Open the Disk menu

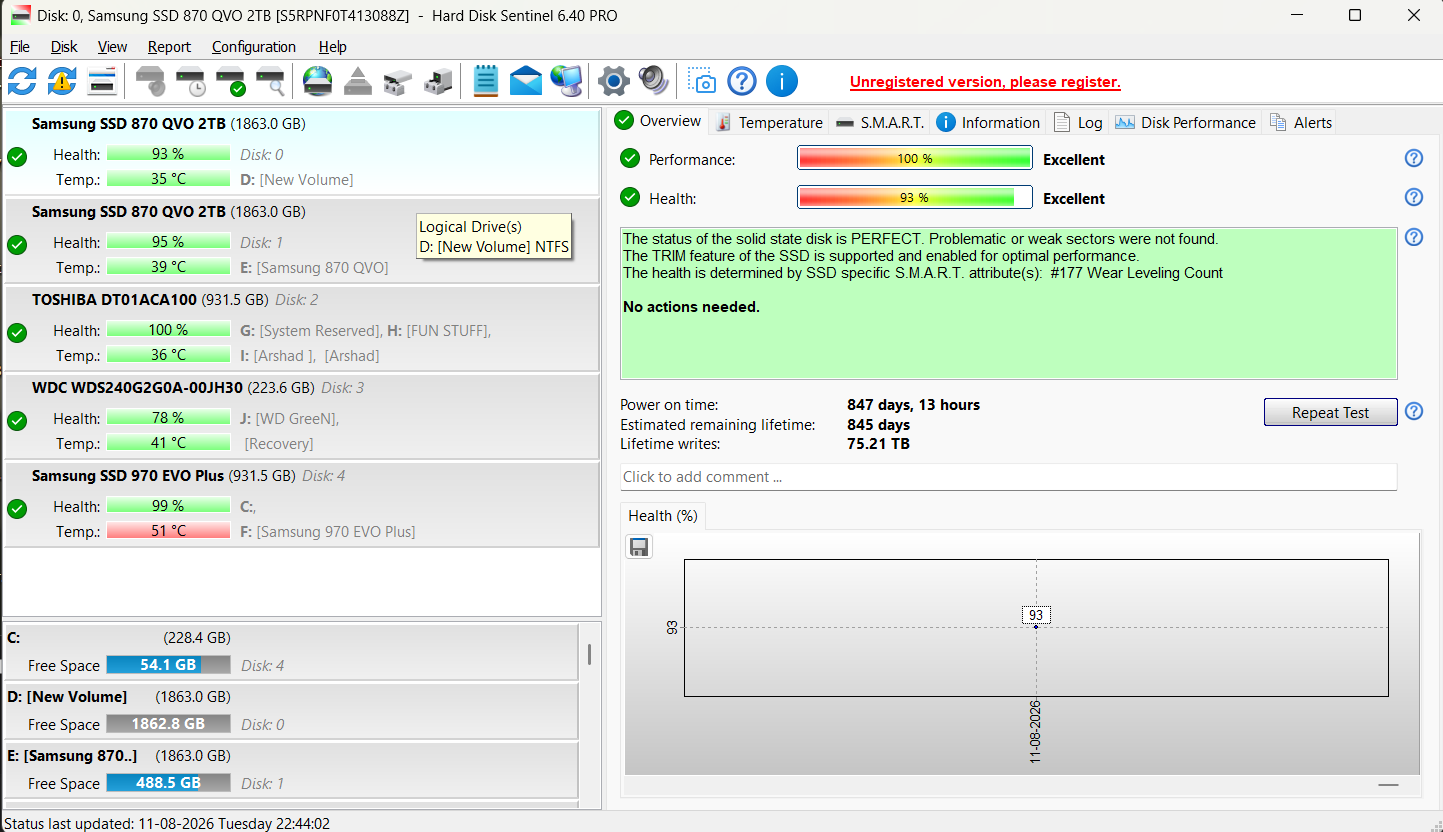click(64, 47)
